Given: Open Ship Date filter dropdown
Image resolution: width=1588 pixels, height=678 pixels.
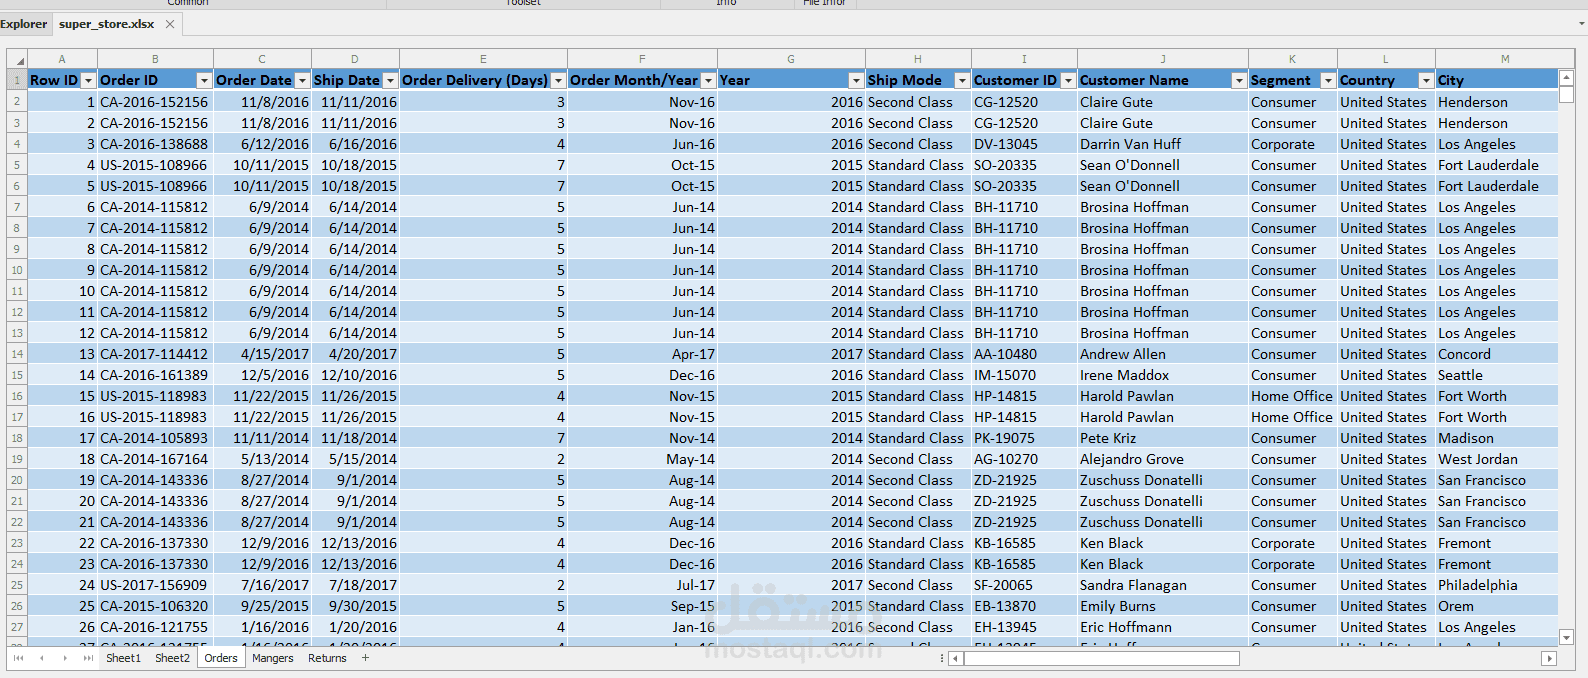Looking at the screenshot, I should [x=390, y=80].
